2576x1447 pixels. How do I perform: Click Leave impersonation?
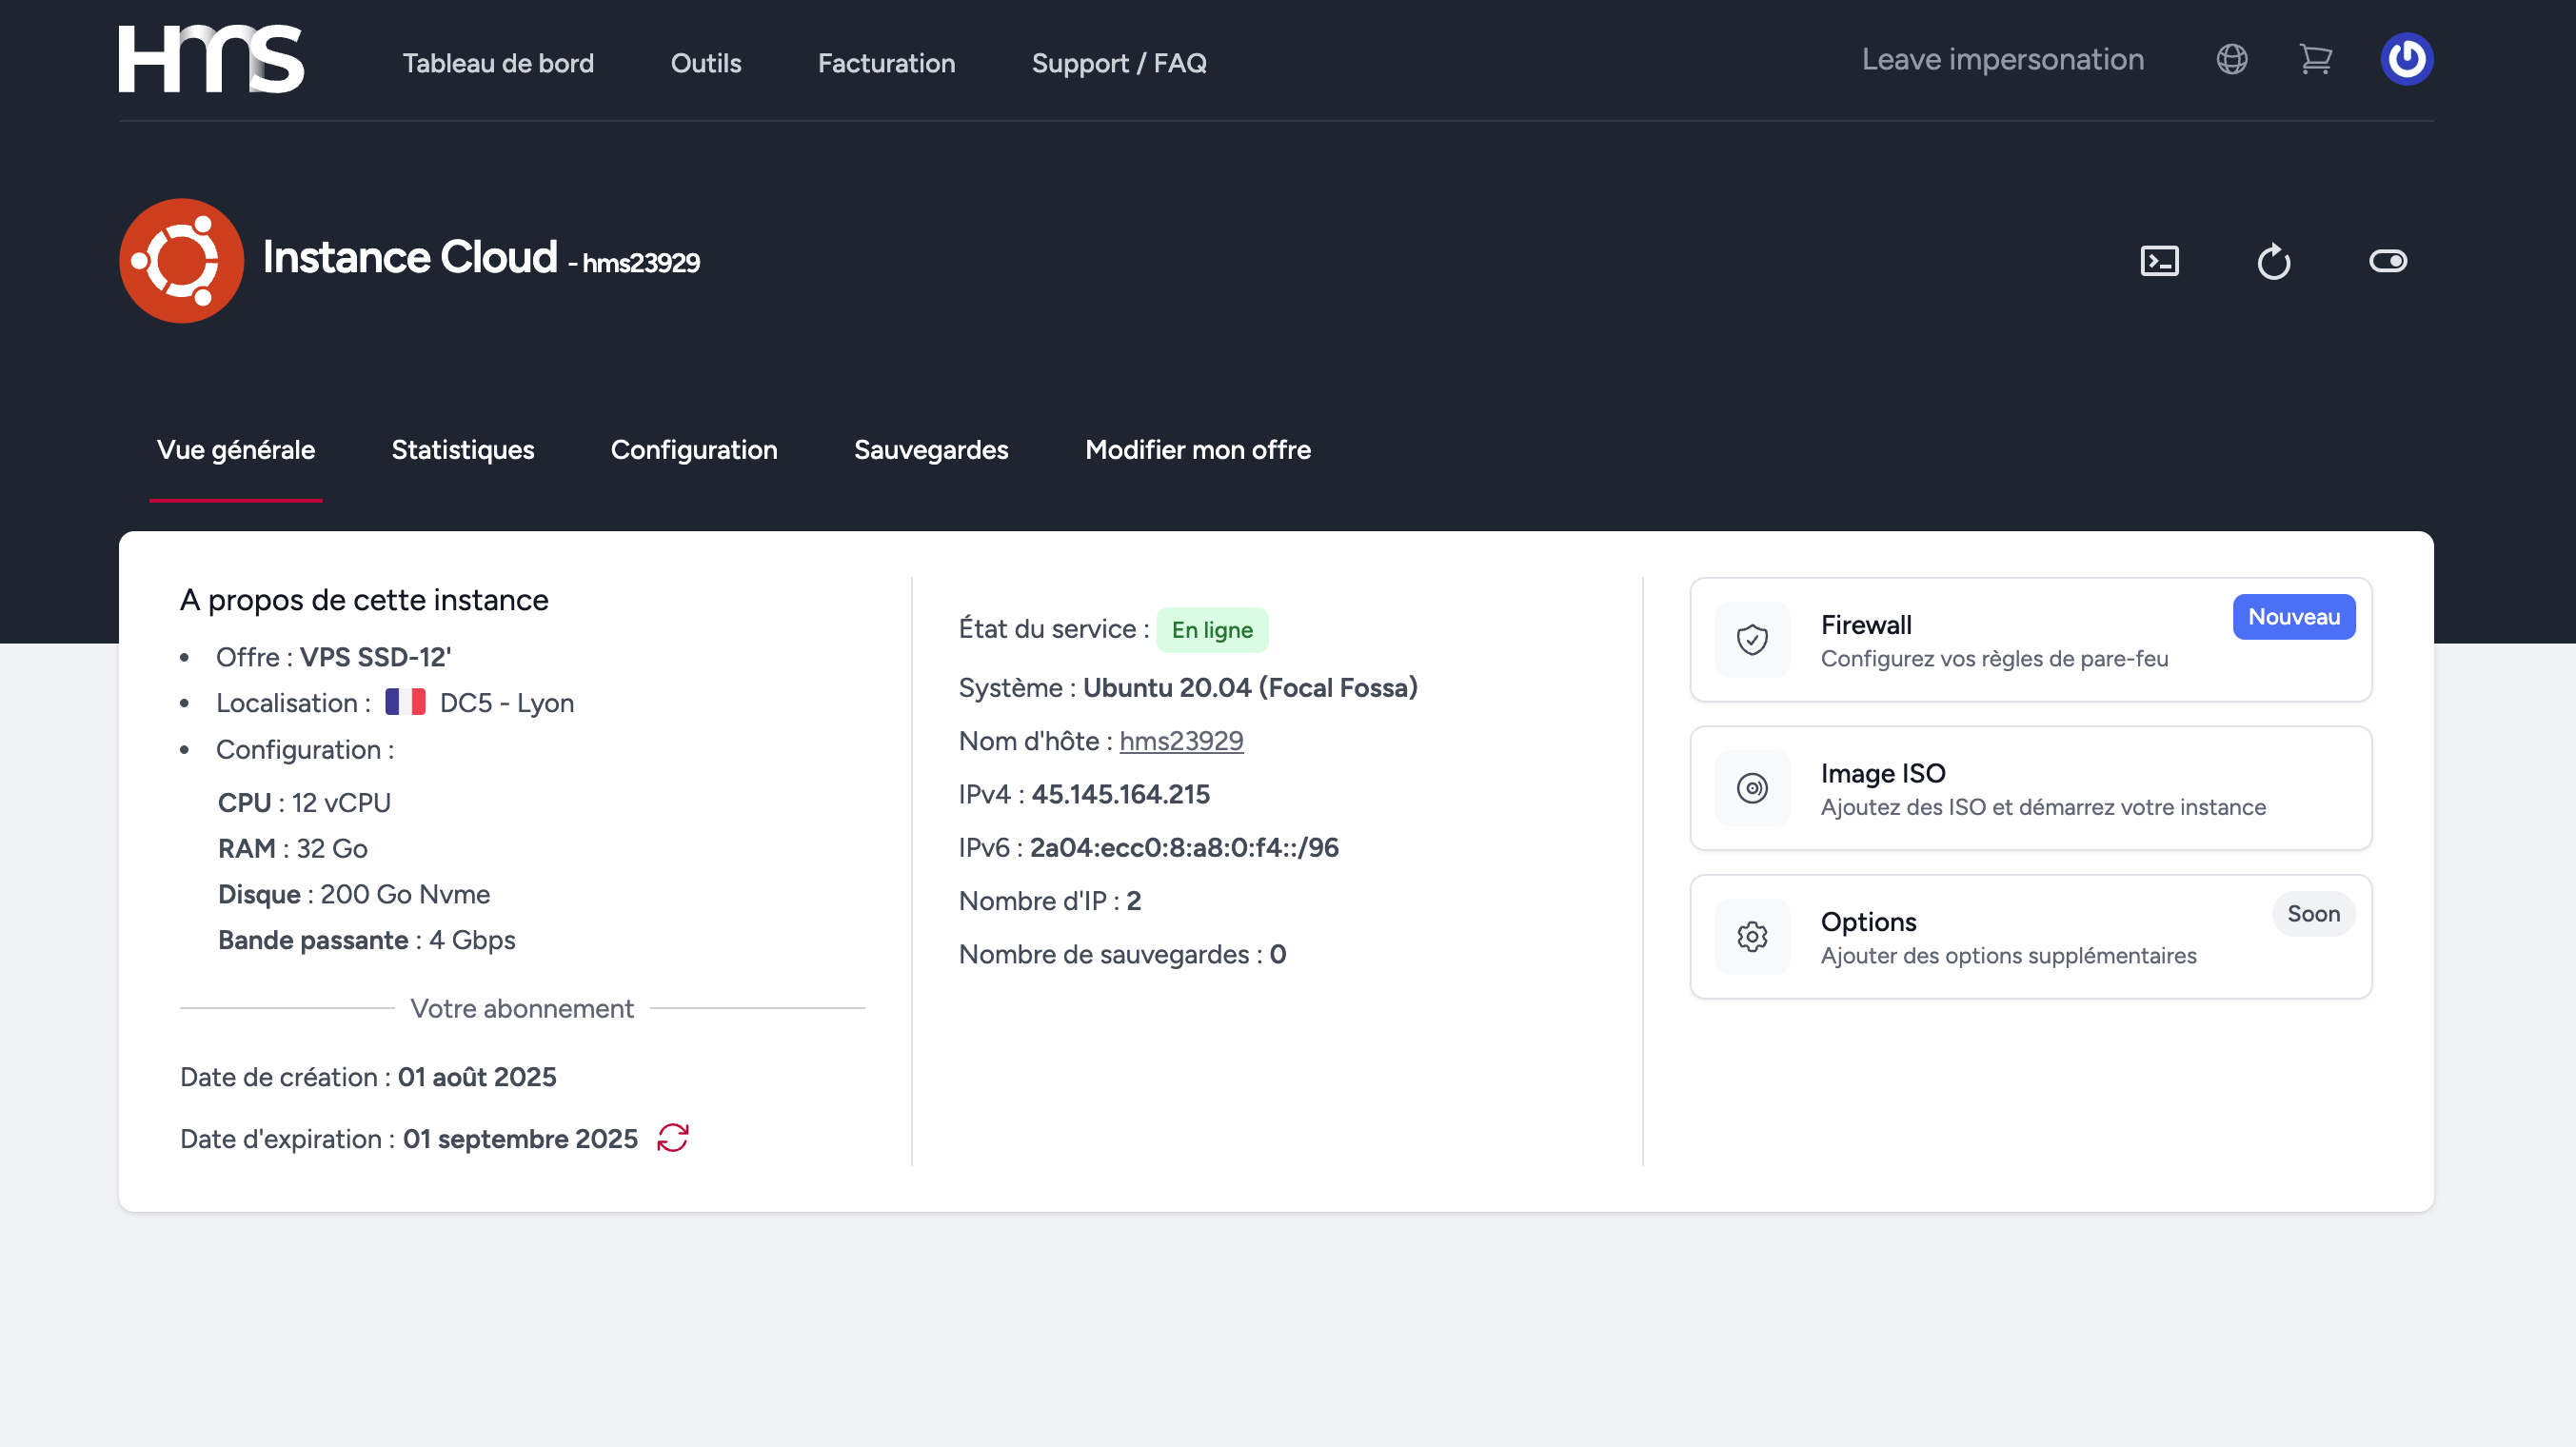tap(2002, 59)
